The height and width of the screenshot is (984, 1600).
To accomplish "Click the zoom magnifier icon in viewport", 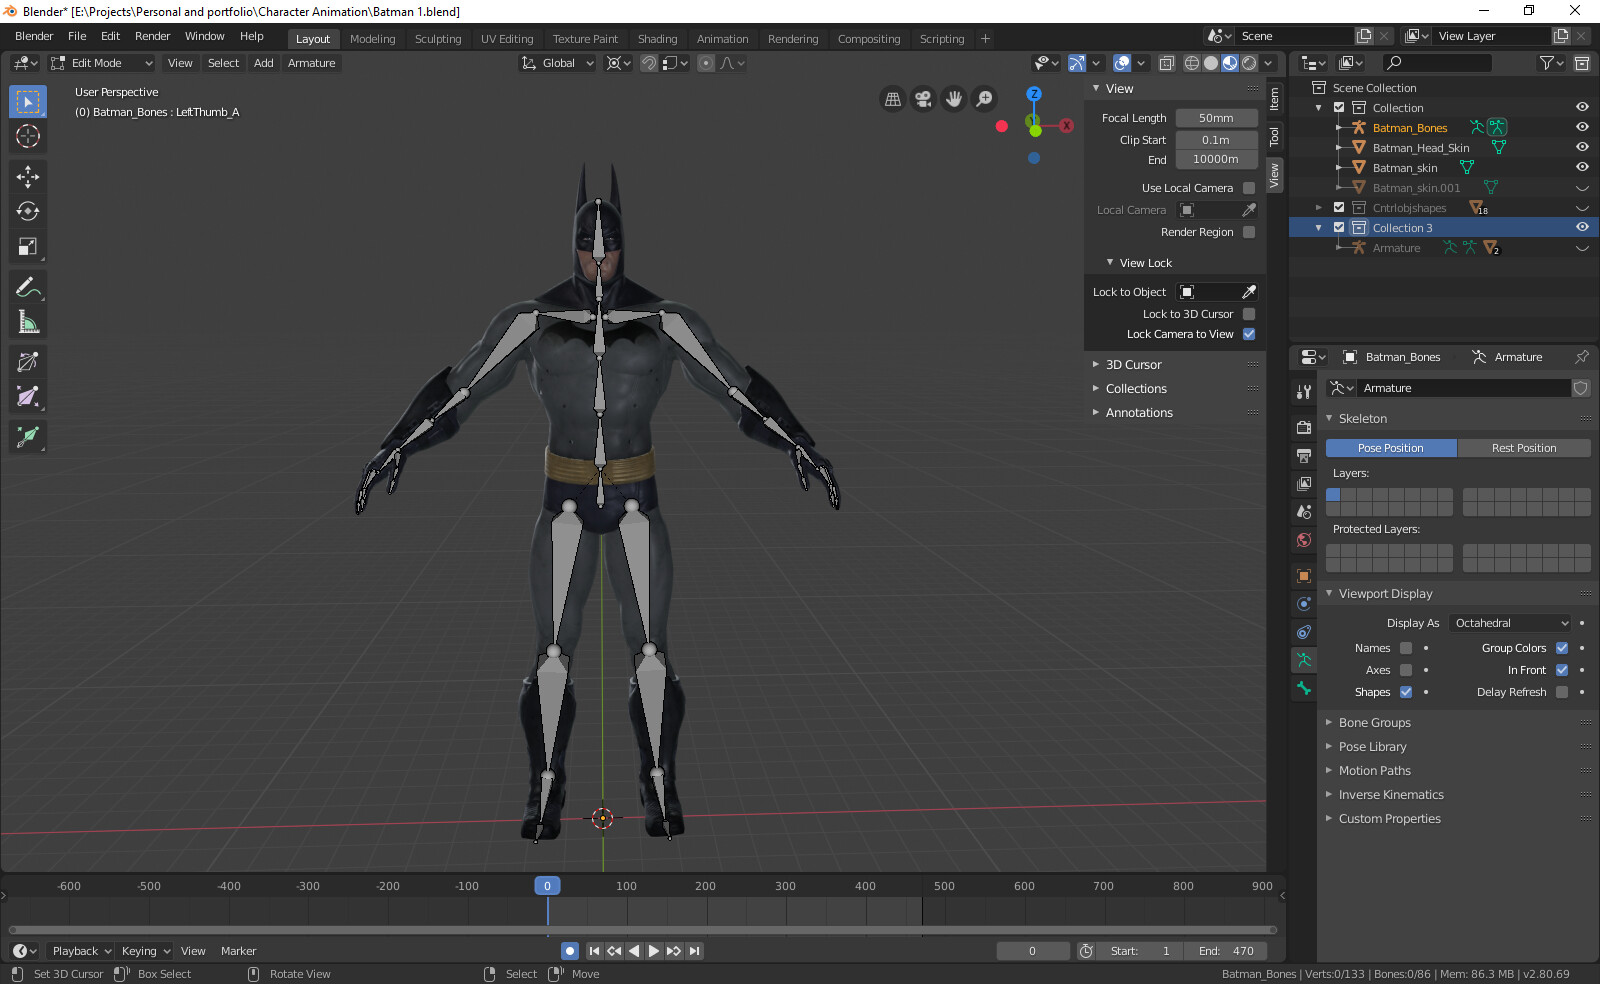I will [x=985, y=98].
